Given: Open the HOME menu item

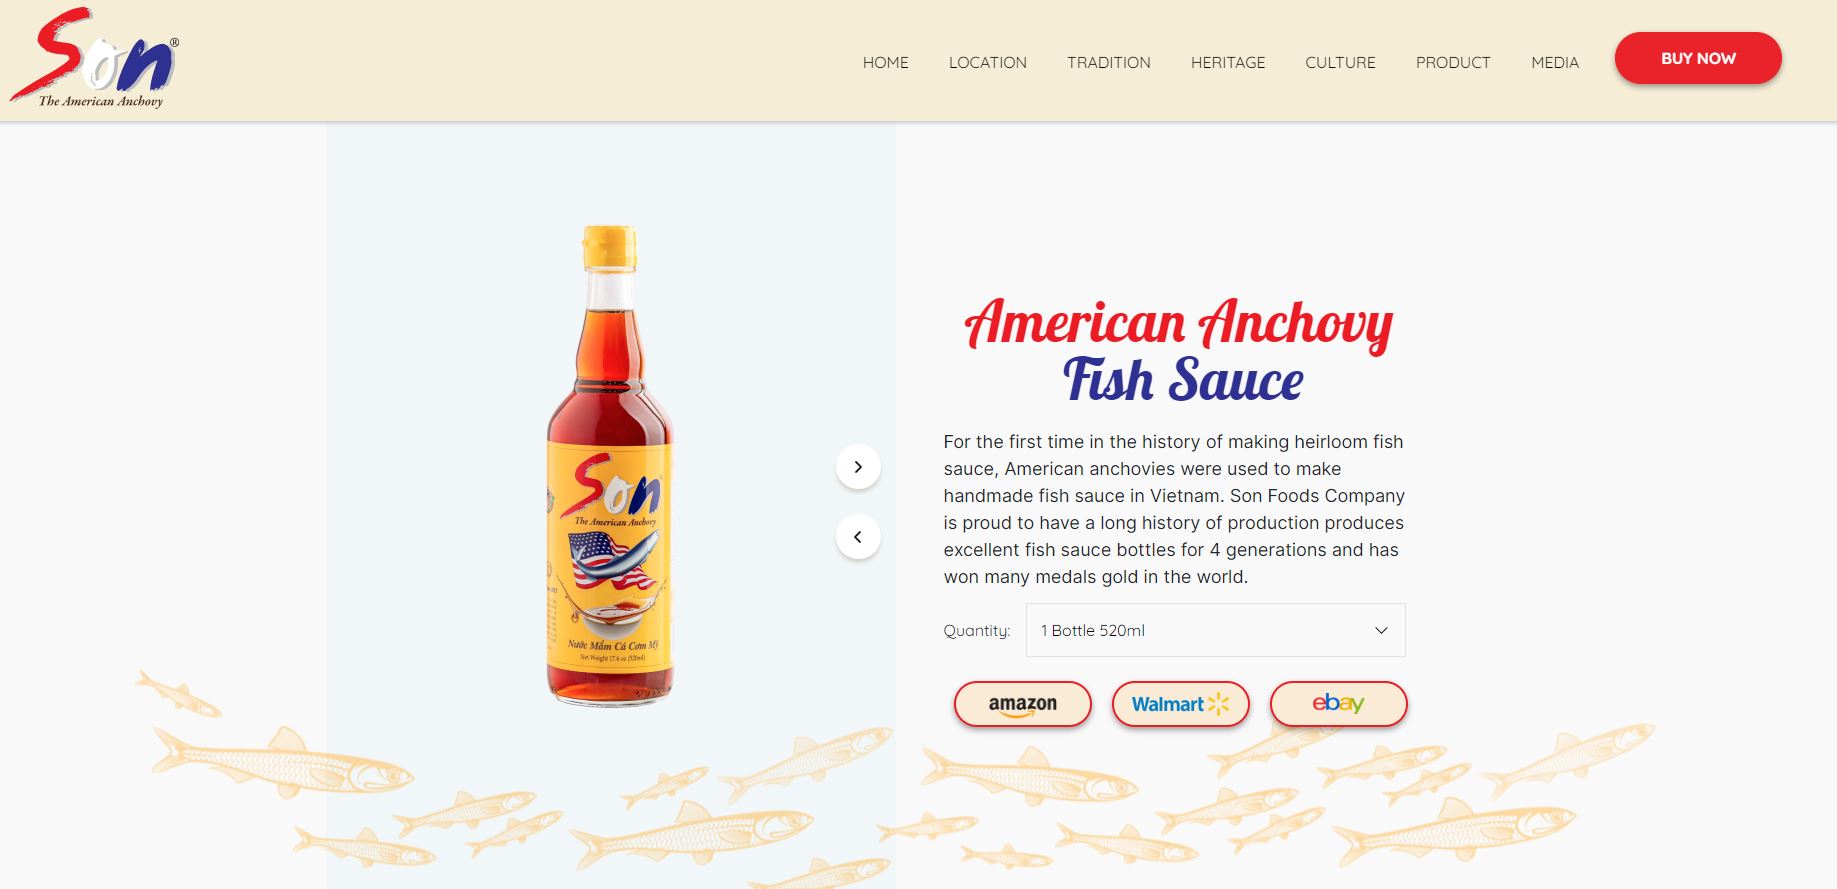Looking at the screenshot, I should [886, 62].
